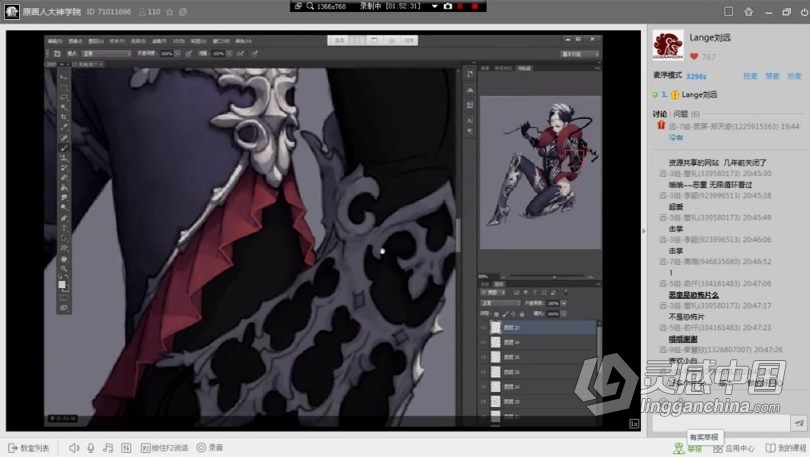
Task: Open 我的课程 my courses
Action: click(x=786, y=448)
